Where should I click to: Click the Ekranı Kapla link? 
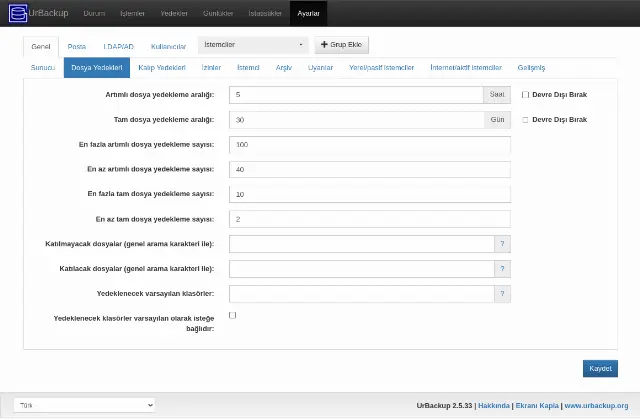(537, 406)
